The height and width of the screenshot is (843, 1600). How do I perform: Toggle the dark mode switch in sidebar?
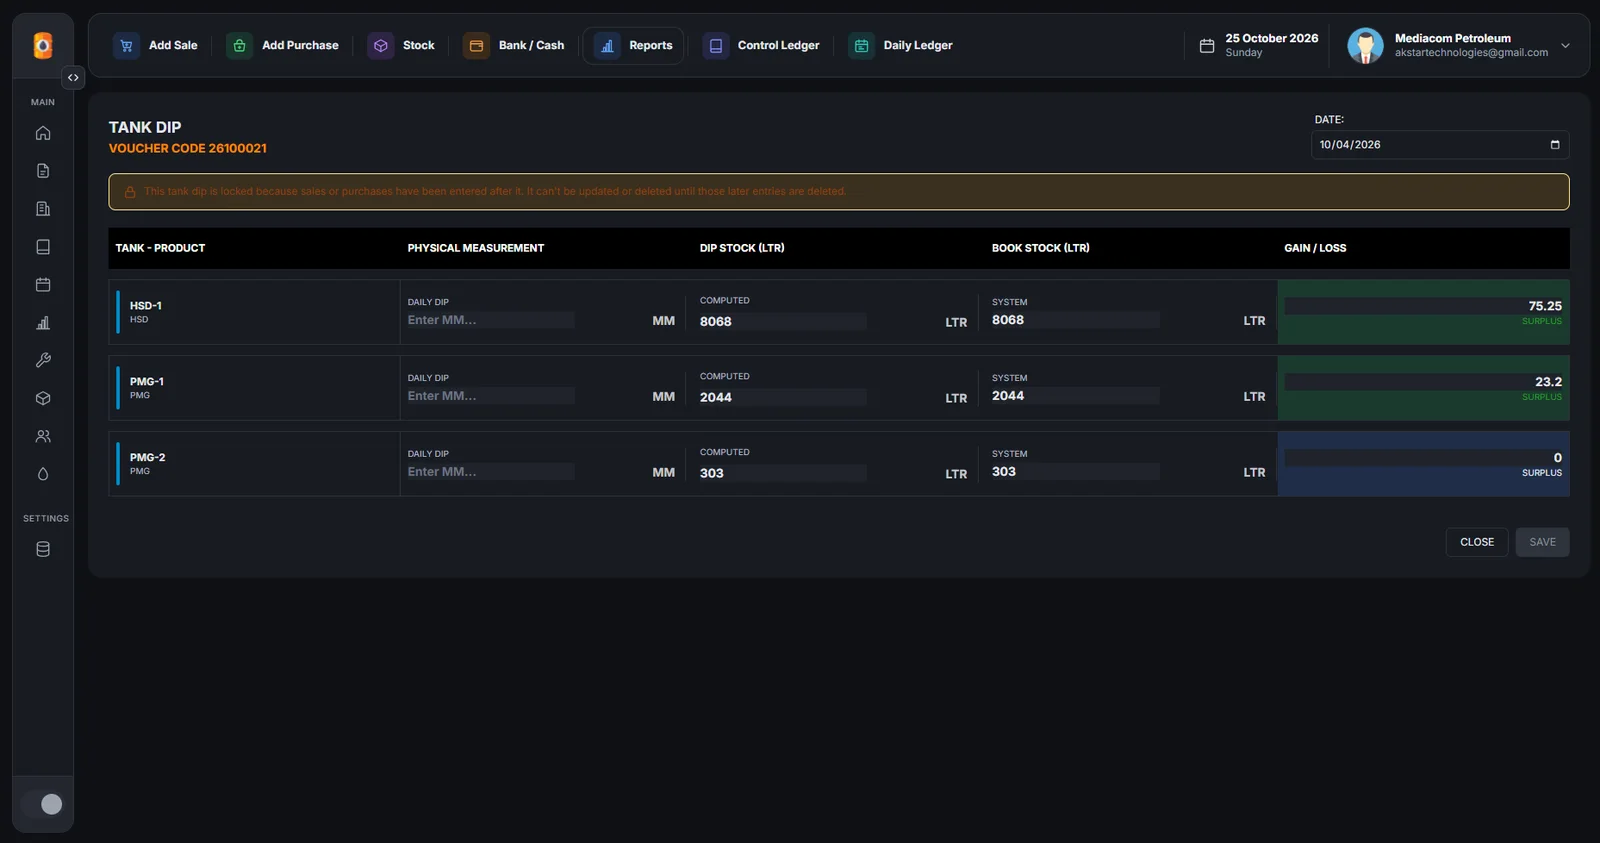tap(43, 804)
